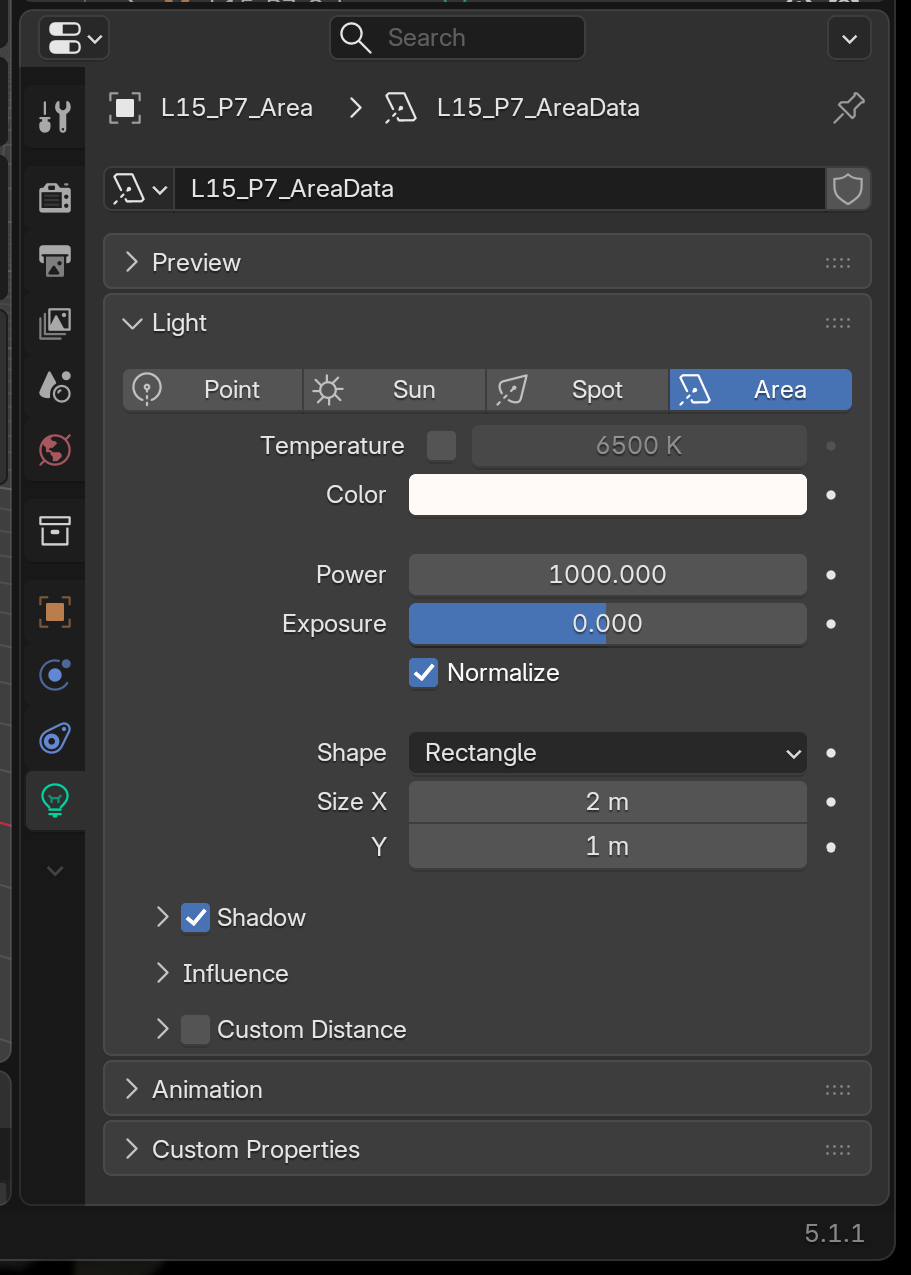911x1275 pixels.
Task: Open the Scene properties tab
Action: 54,385
